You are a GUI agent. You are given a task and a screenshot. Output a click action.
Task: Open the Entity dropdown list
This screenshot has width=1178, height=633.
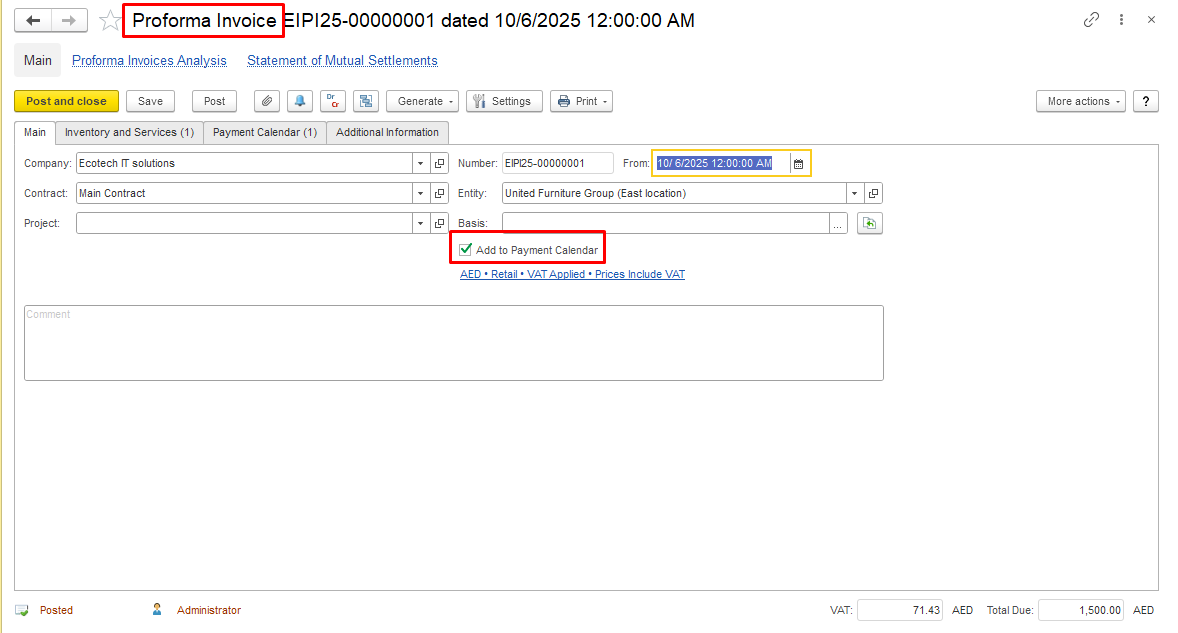[854, 194]
